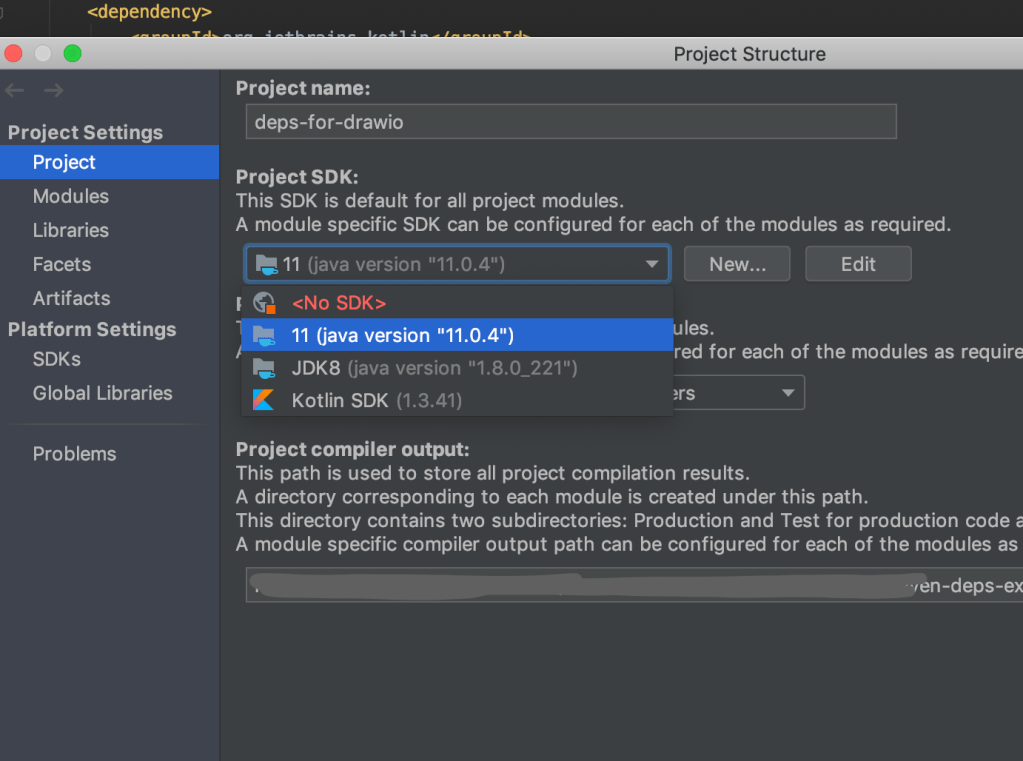
Task: Select the <No SDK> option
Action: pos(338,303)
